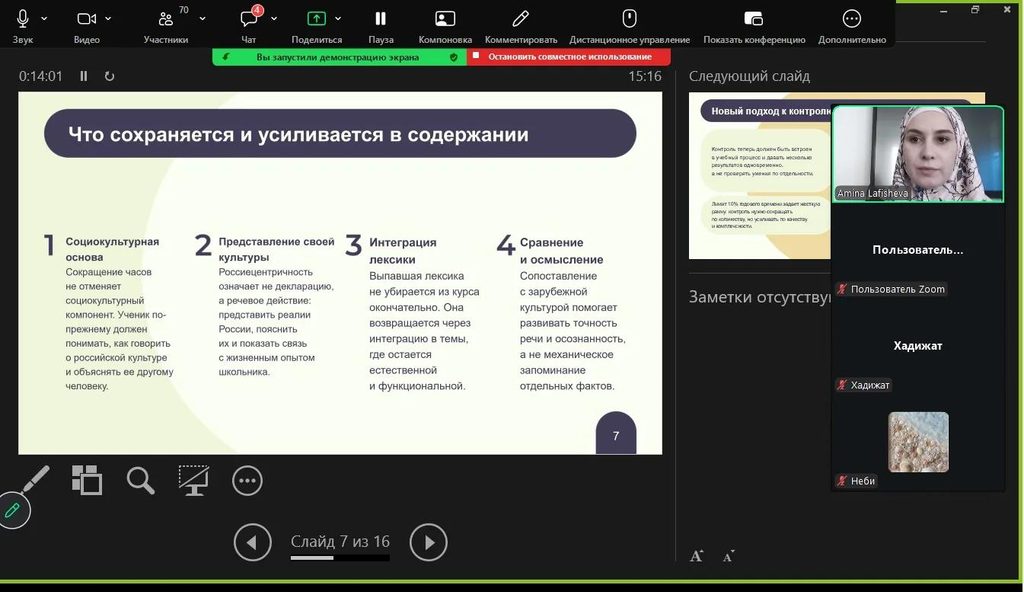Screen dimensions: 1024x592
Task: Click Комментировать pencil icon in Zoom toolbar
Action: point(520,19)
